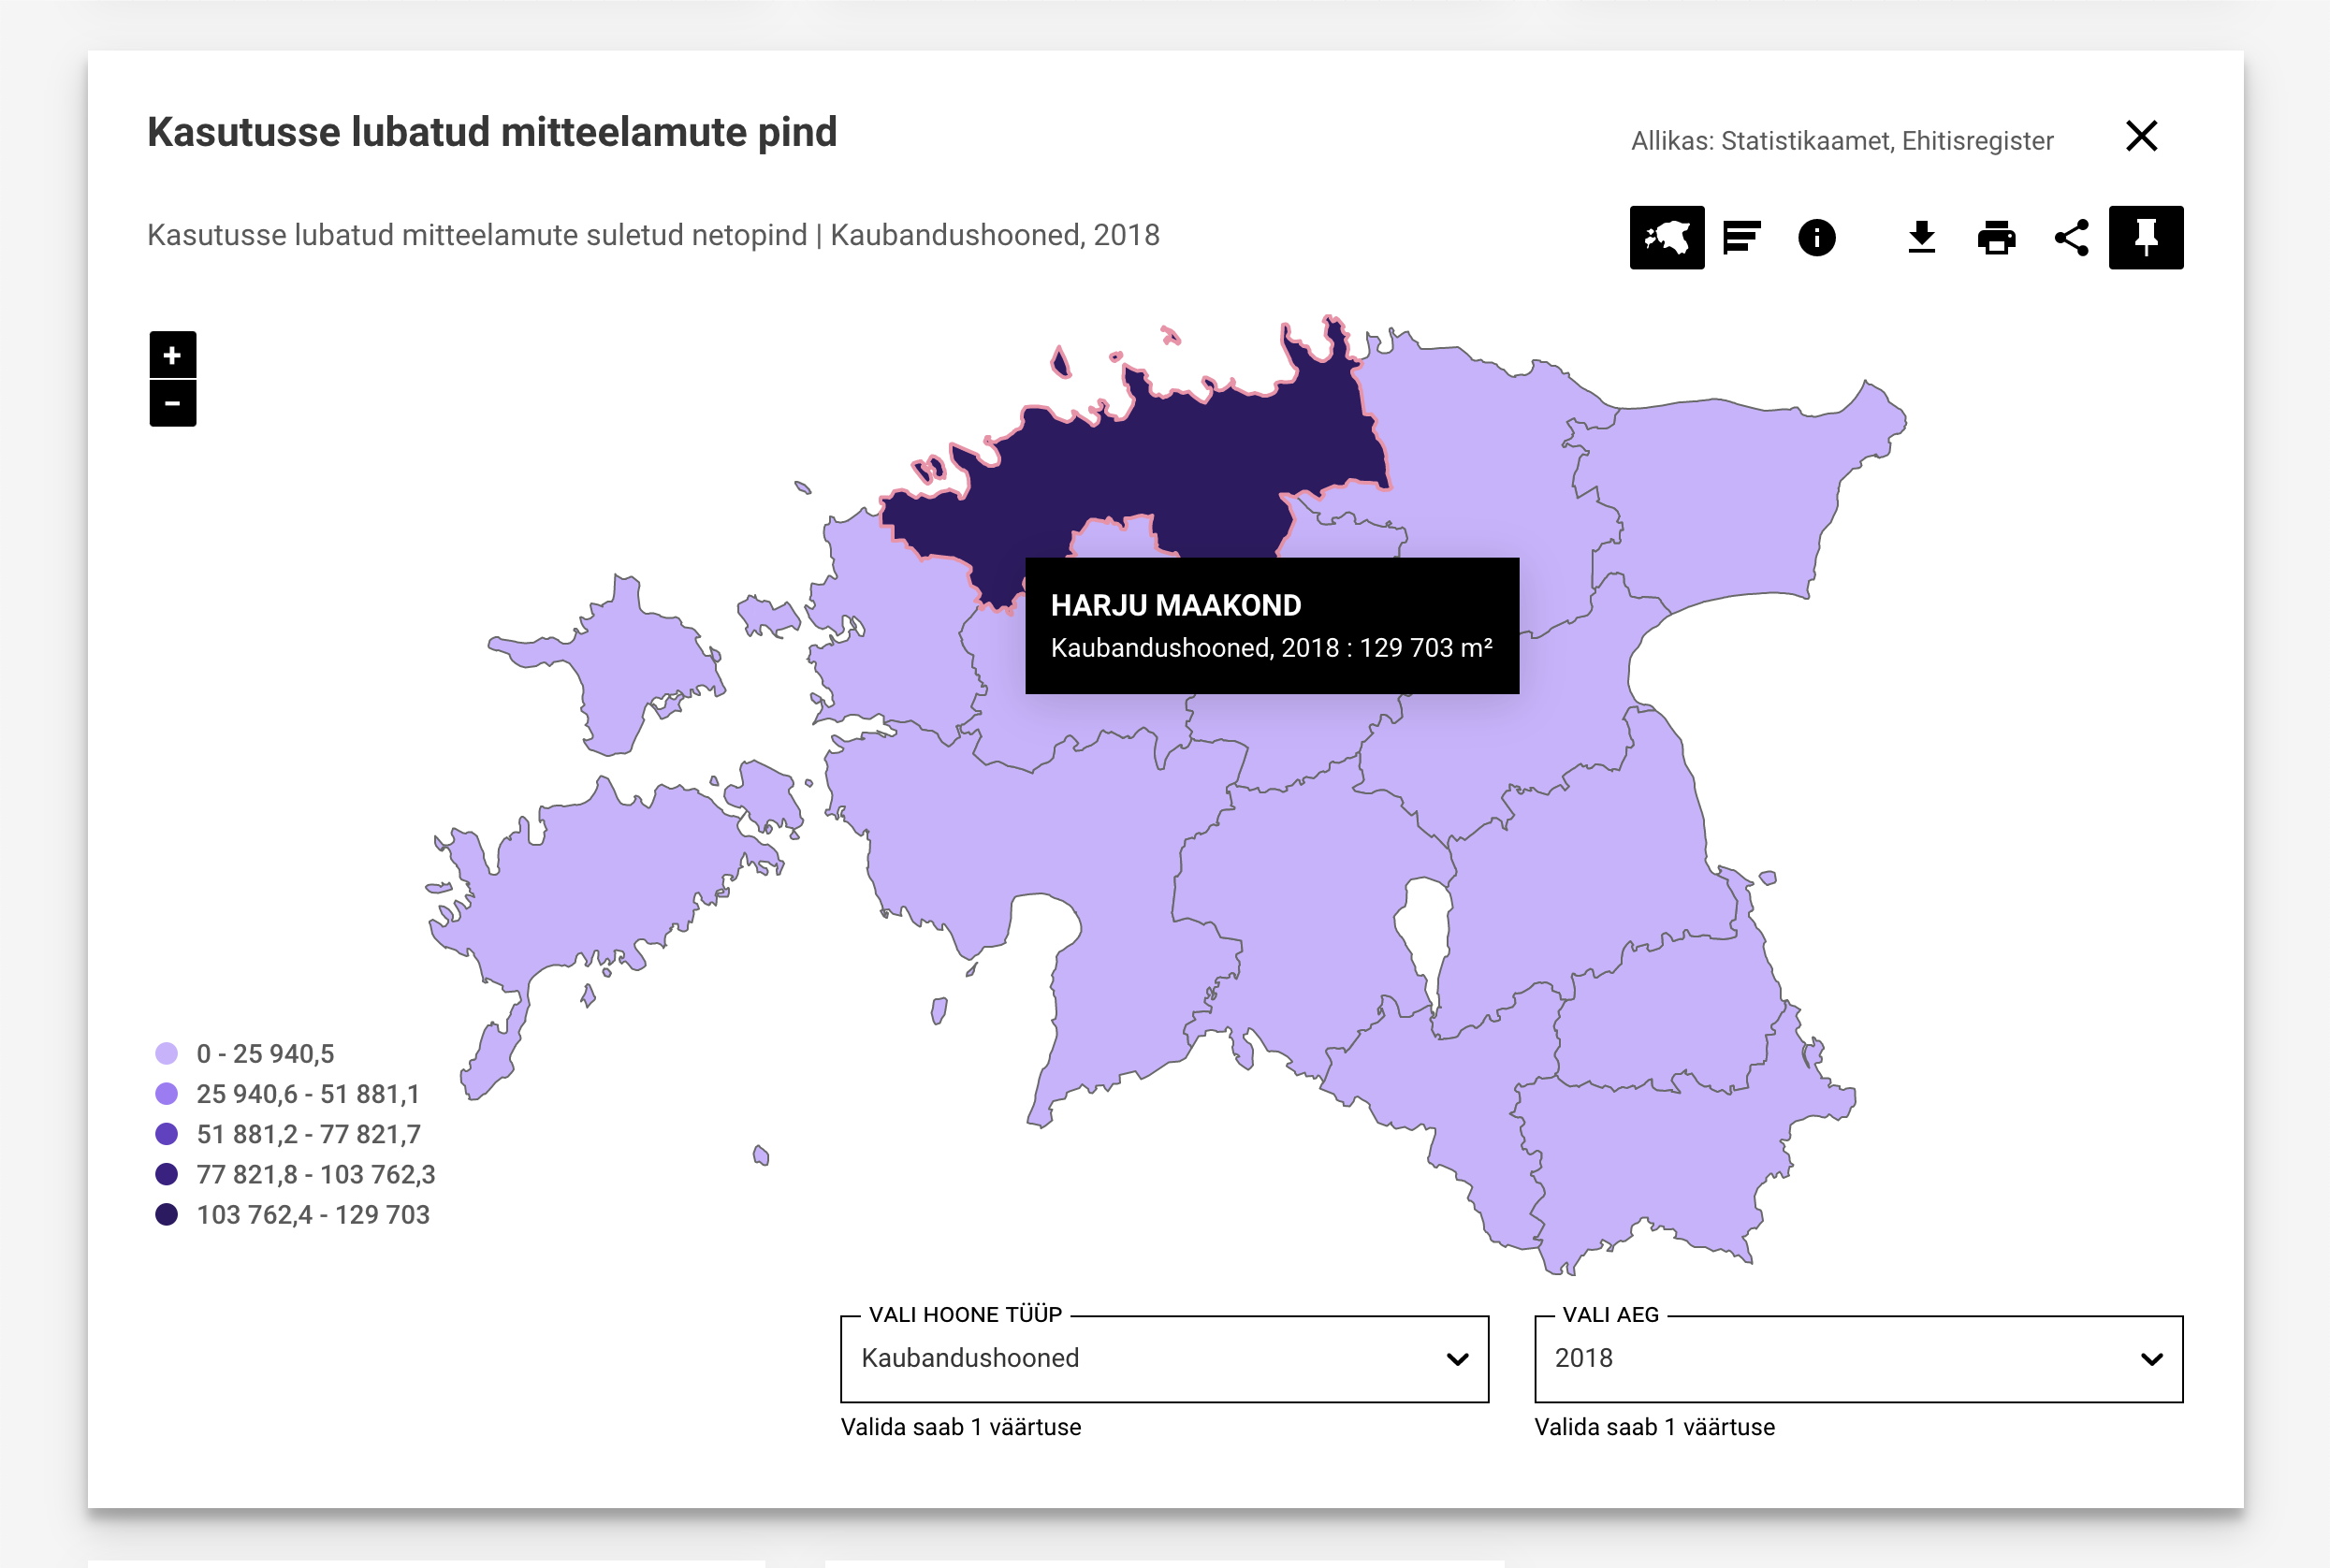This screenshot has width=2330, height=1568.
Task: Close the map dialog with X
Action: [x=2141, y=136]
